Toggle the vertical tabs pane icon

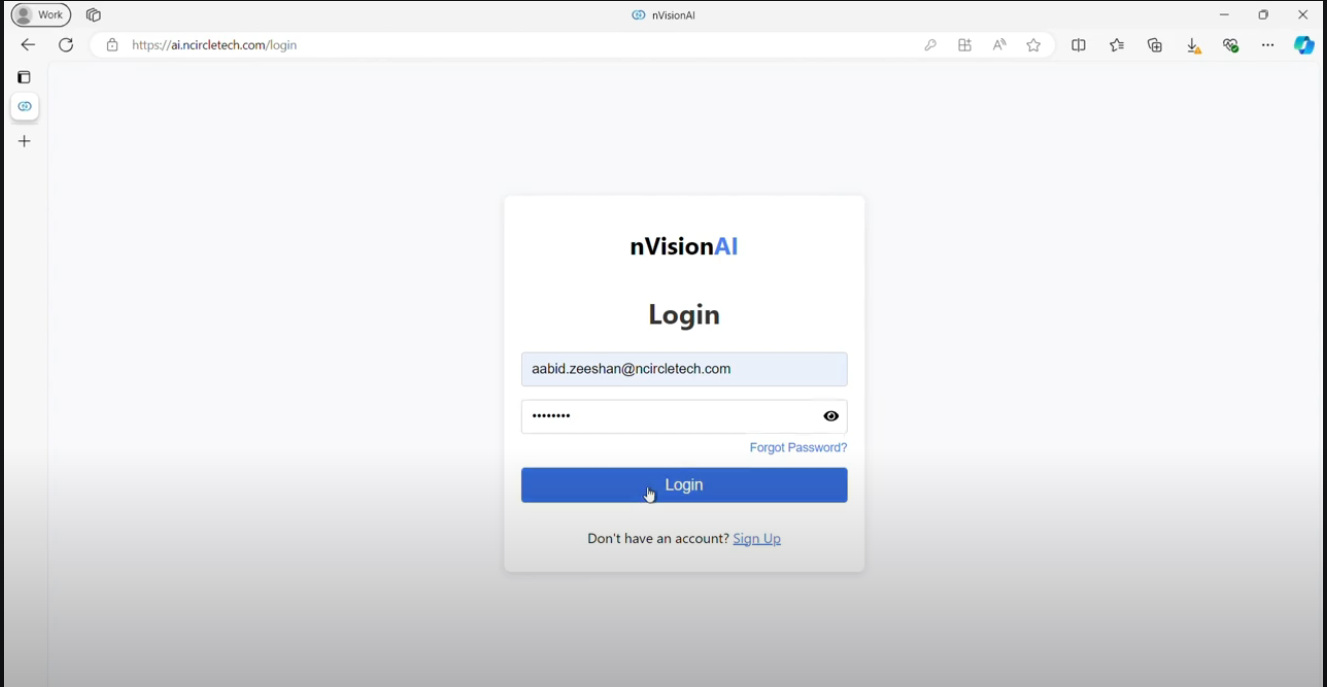(x=24, y=77)
